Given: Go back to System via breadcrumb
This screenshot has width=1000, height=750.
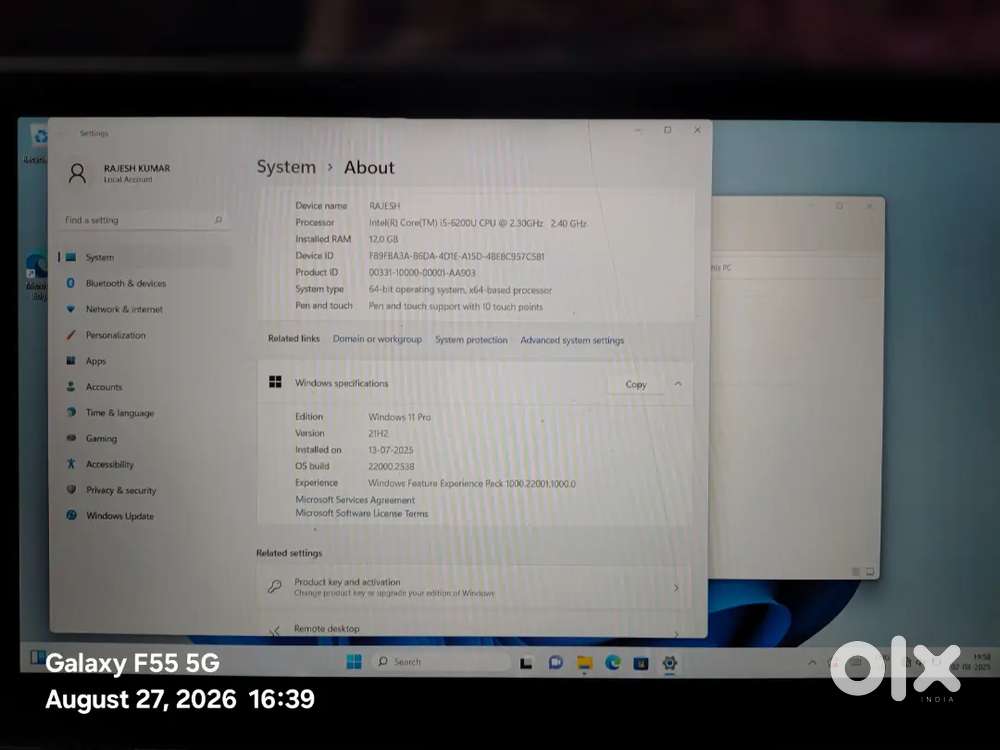Looking at the screenshot, I should point(286,167).
